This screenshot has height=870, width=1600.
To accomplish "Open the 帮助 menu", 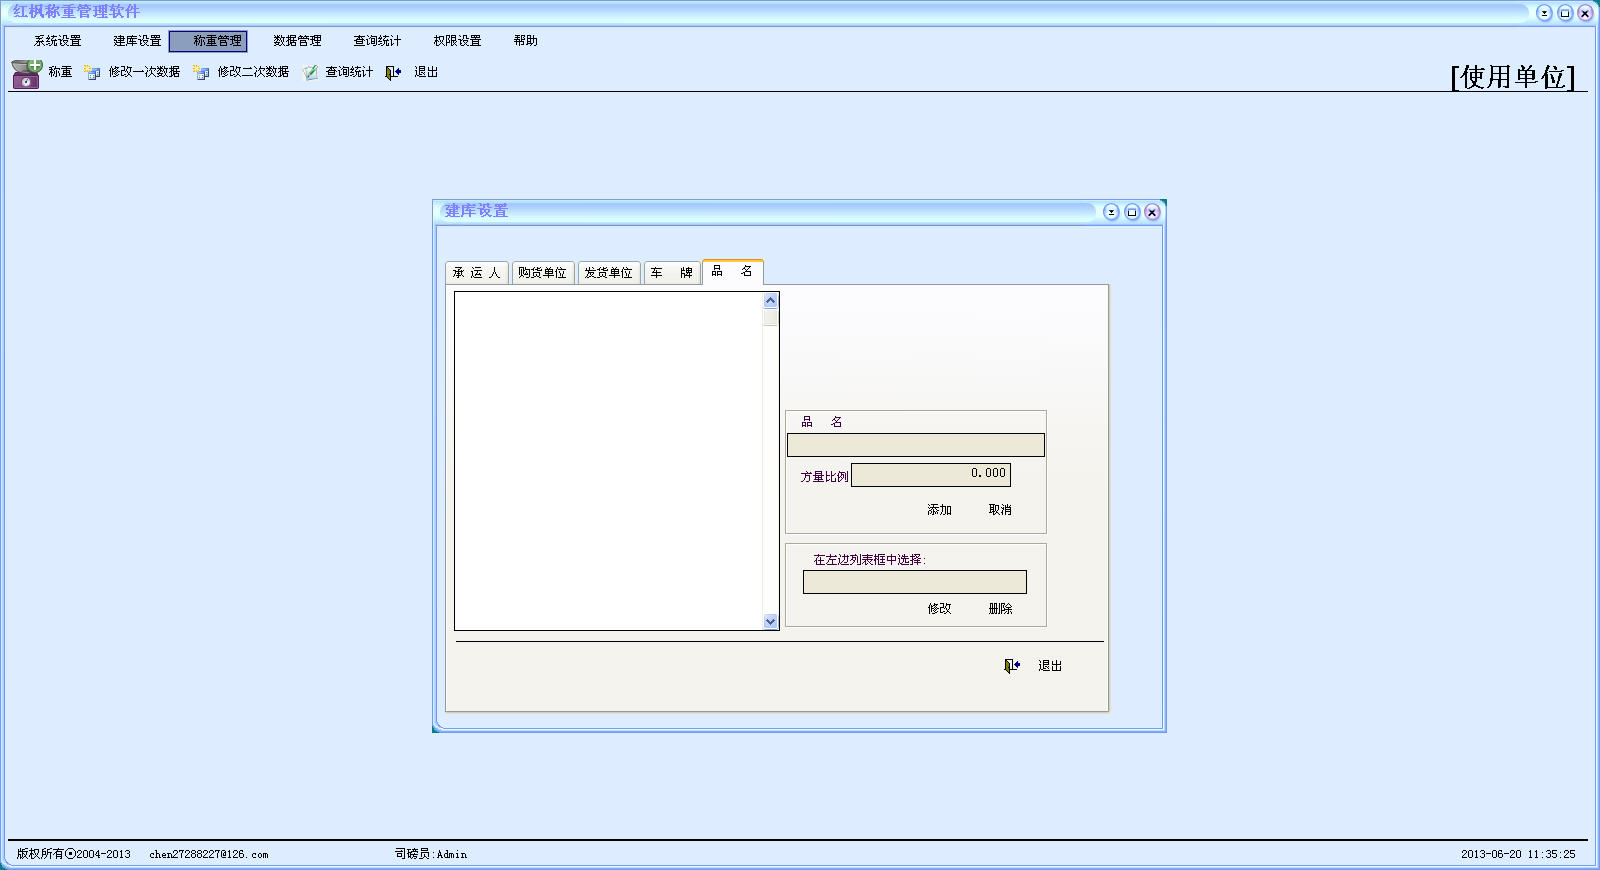I will [525, 41].
